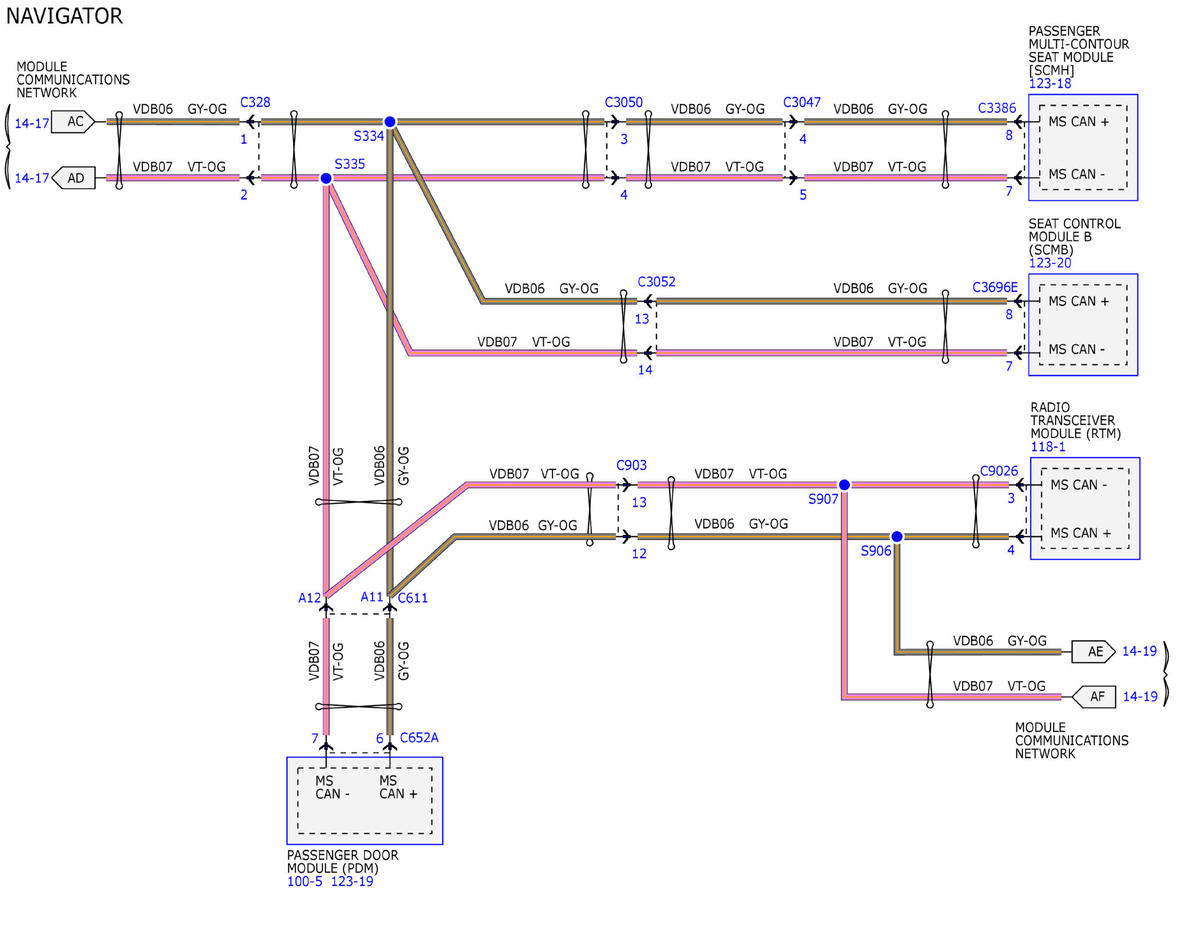Click the 14-17 link beside AC
1200x927 pixels.
click(x=31, y=122)
